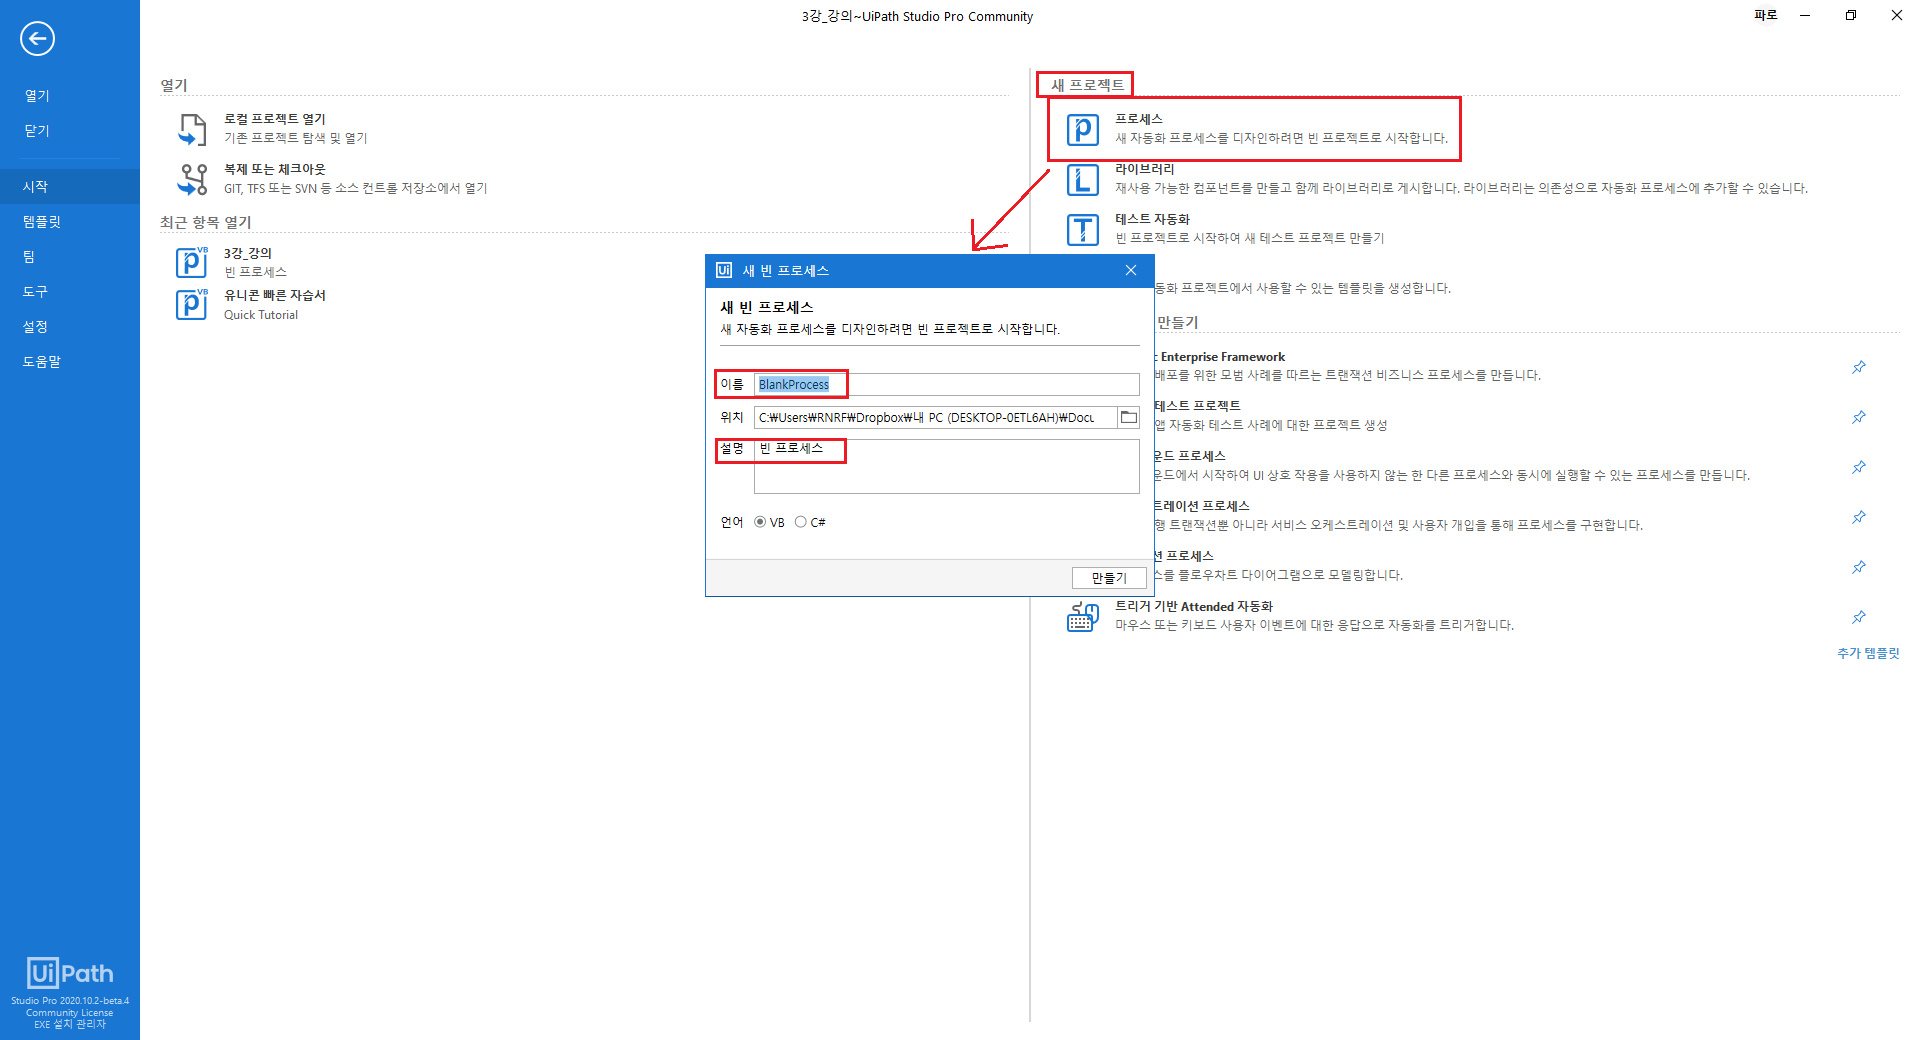Open the 유니콘 빠른 자습서 project icon

tap(192, 304)
